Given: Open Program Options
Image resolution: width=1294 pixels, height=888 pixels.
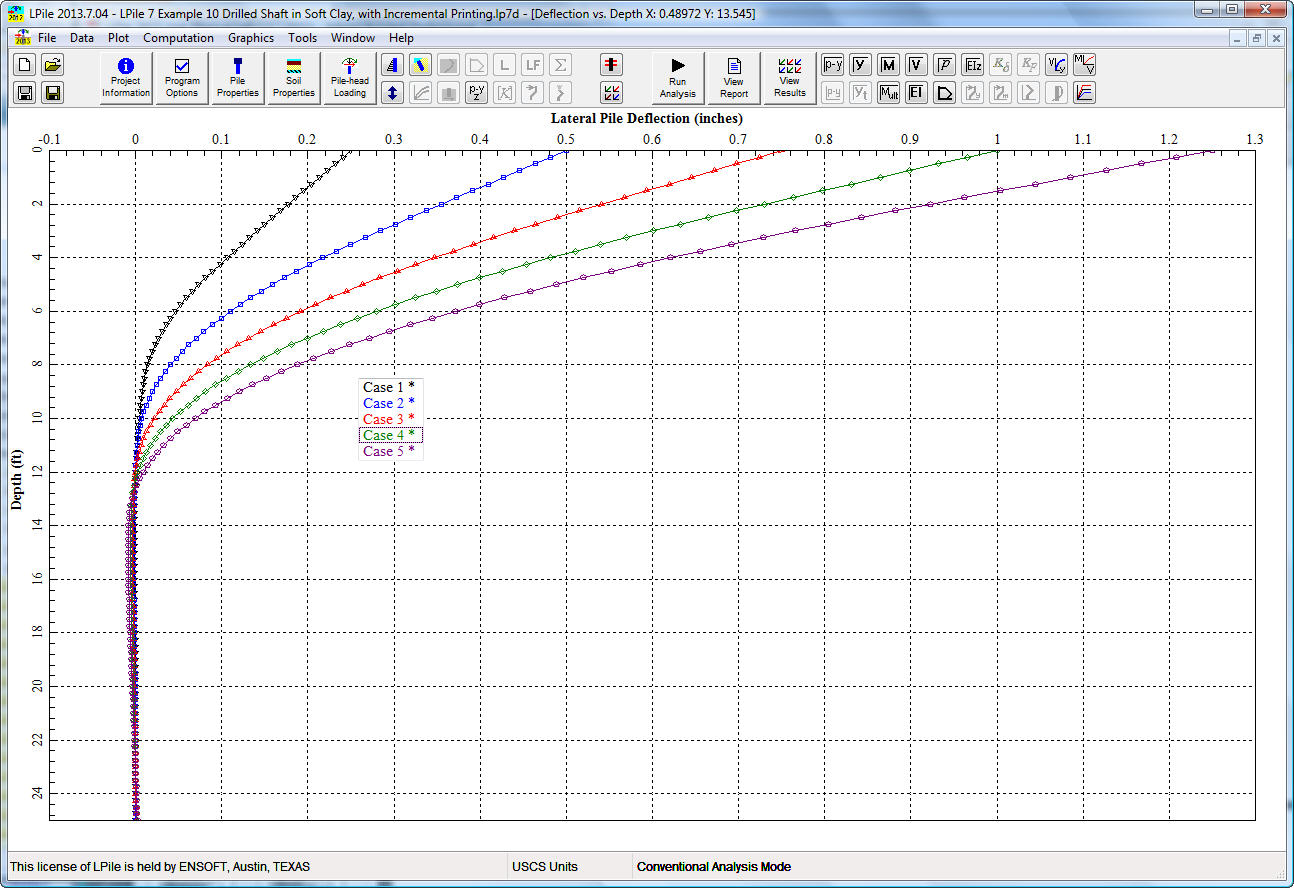Looking at the screenshot, I should [182, 77].
